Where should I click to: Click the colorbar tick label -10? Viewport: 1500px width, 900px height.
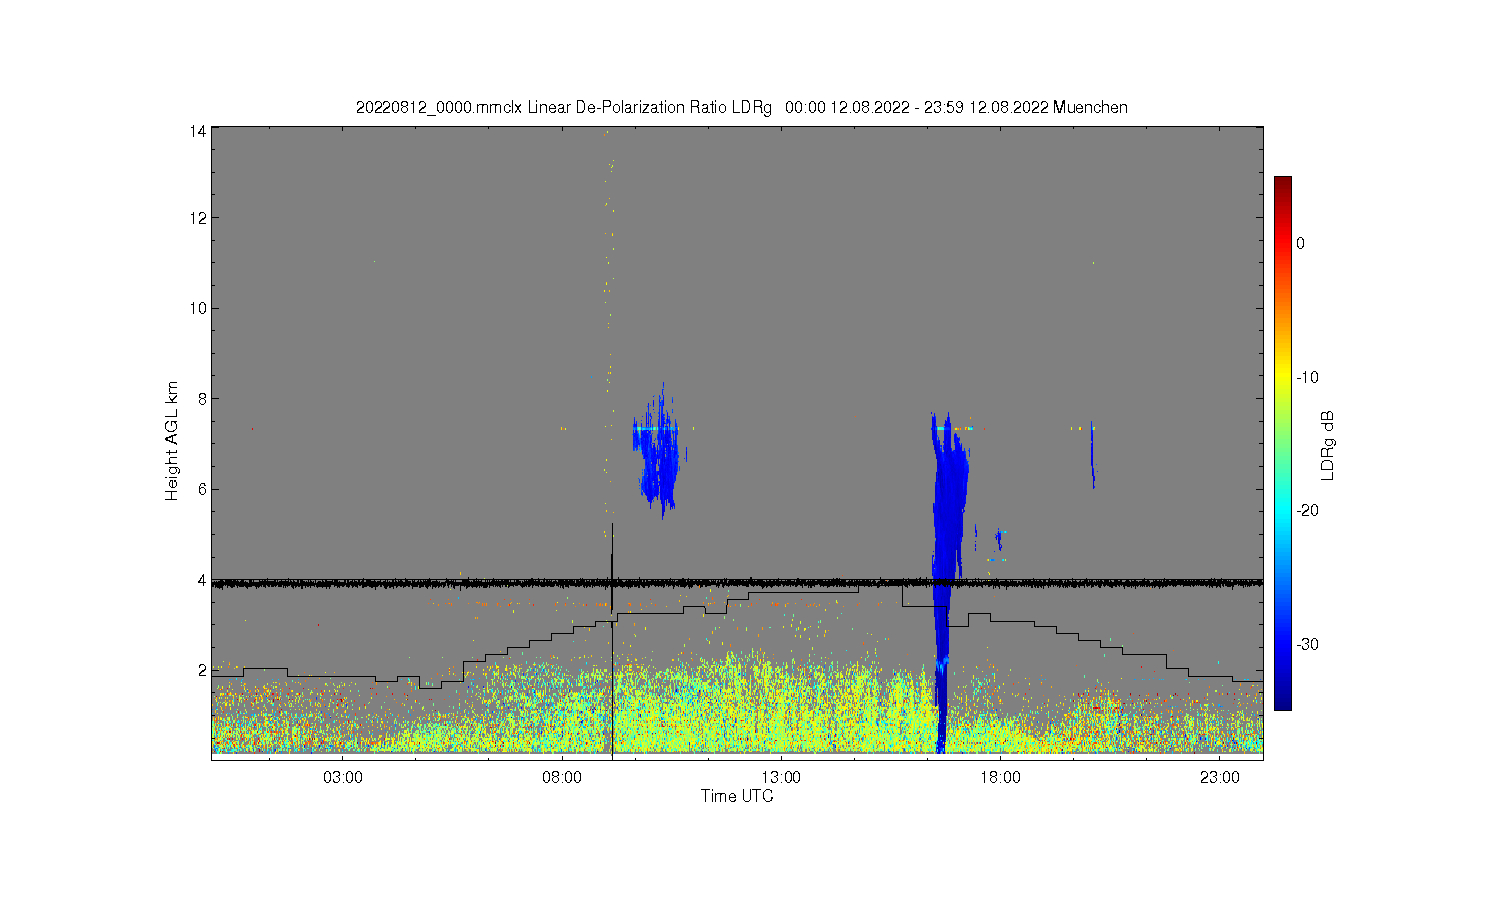point(1307,377)
